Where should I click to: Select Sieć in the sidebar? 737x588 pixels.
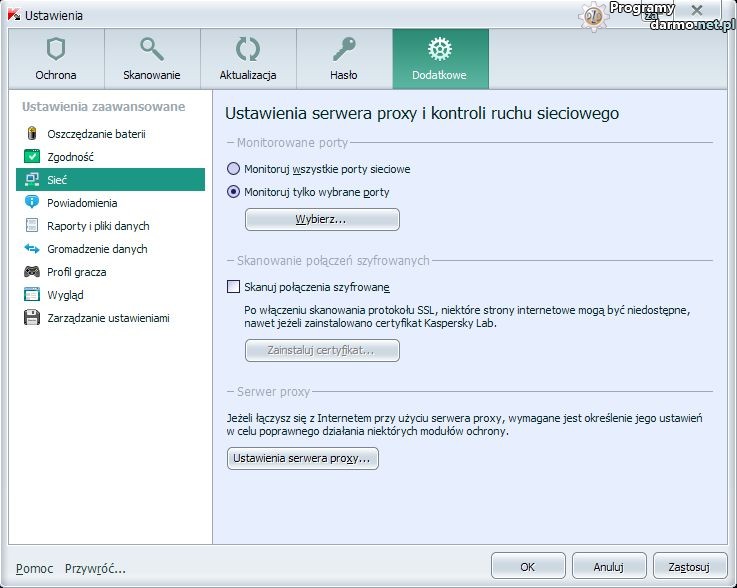tap(110, 180)
